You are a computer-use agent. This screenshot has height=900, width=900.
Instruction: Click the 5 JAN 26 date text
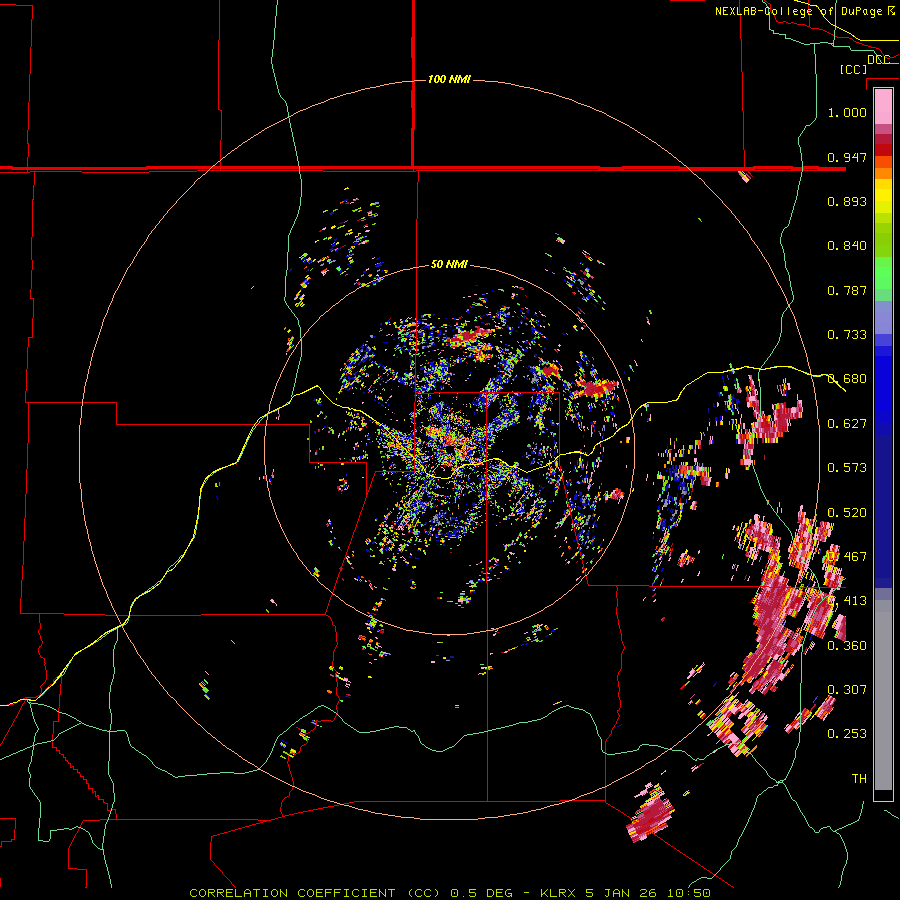click(x=622, y=893)
